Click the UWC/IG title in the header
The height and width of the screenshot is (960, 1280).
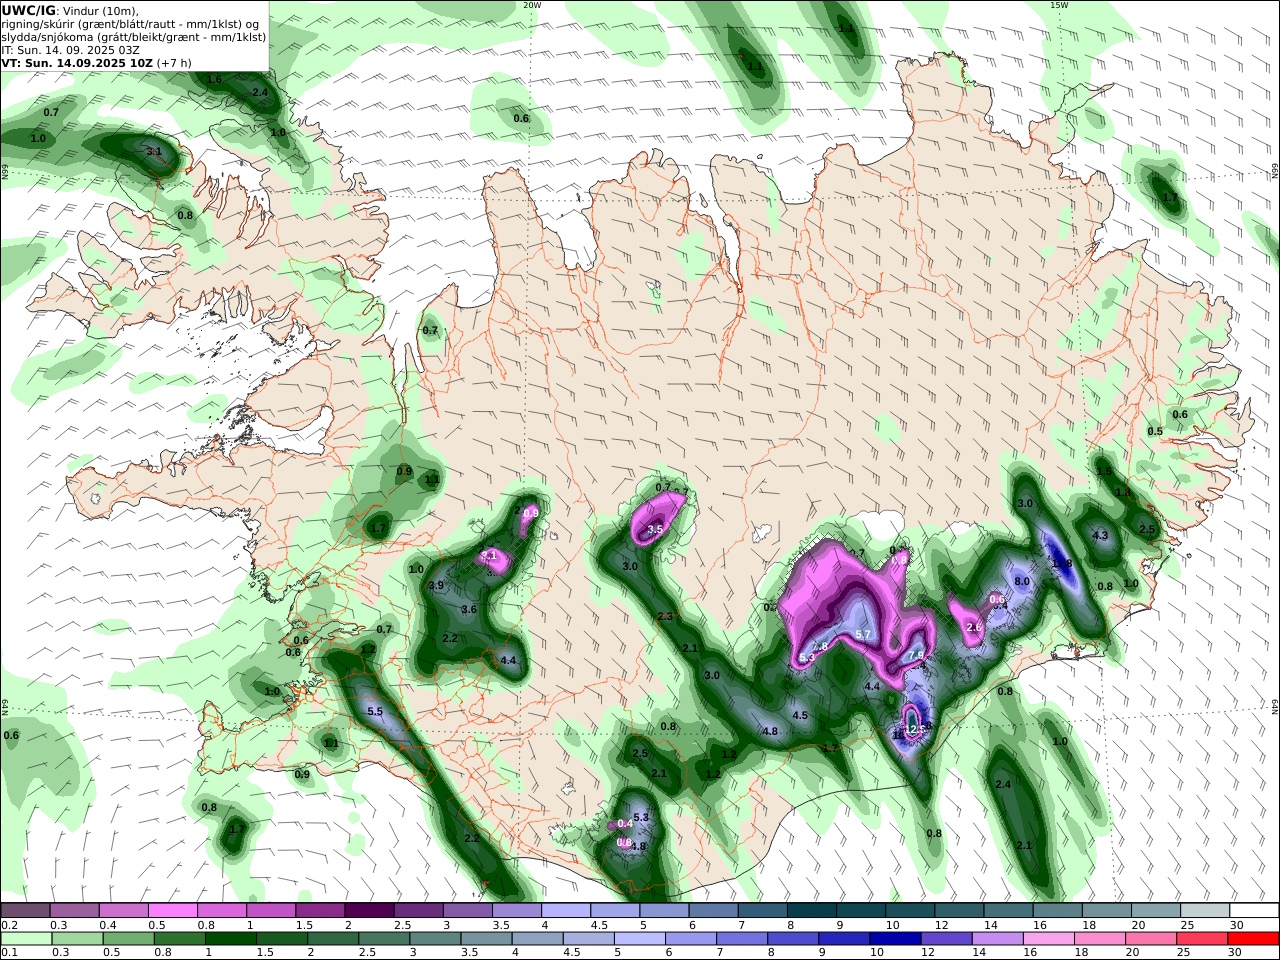(x=27, y=11)
